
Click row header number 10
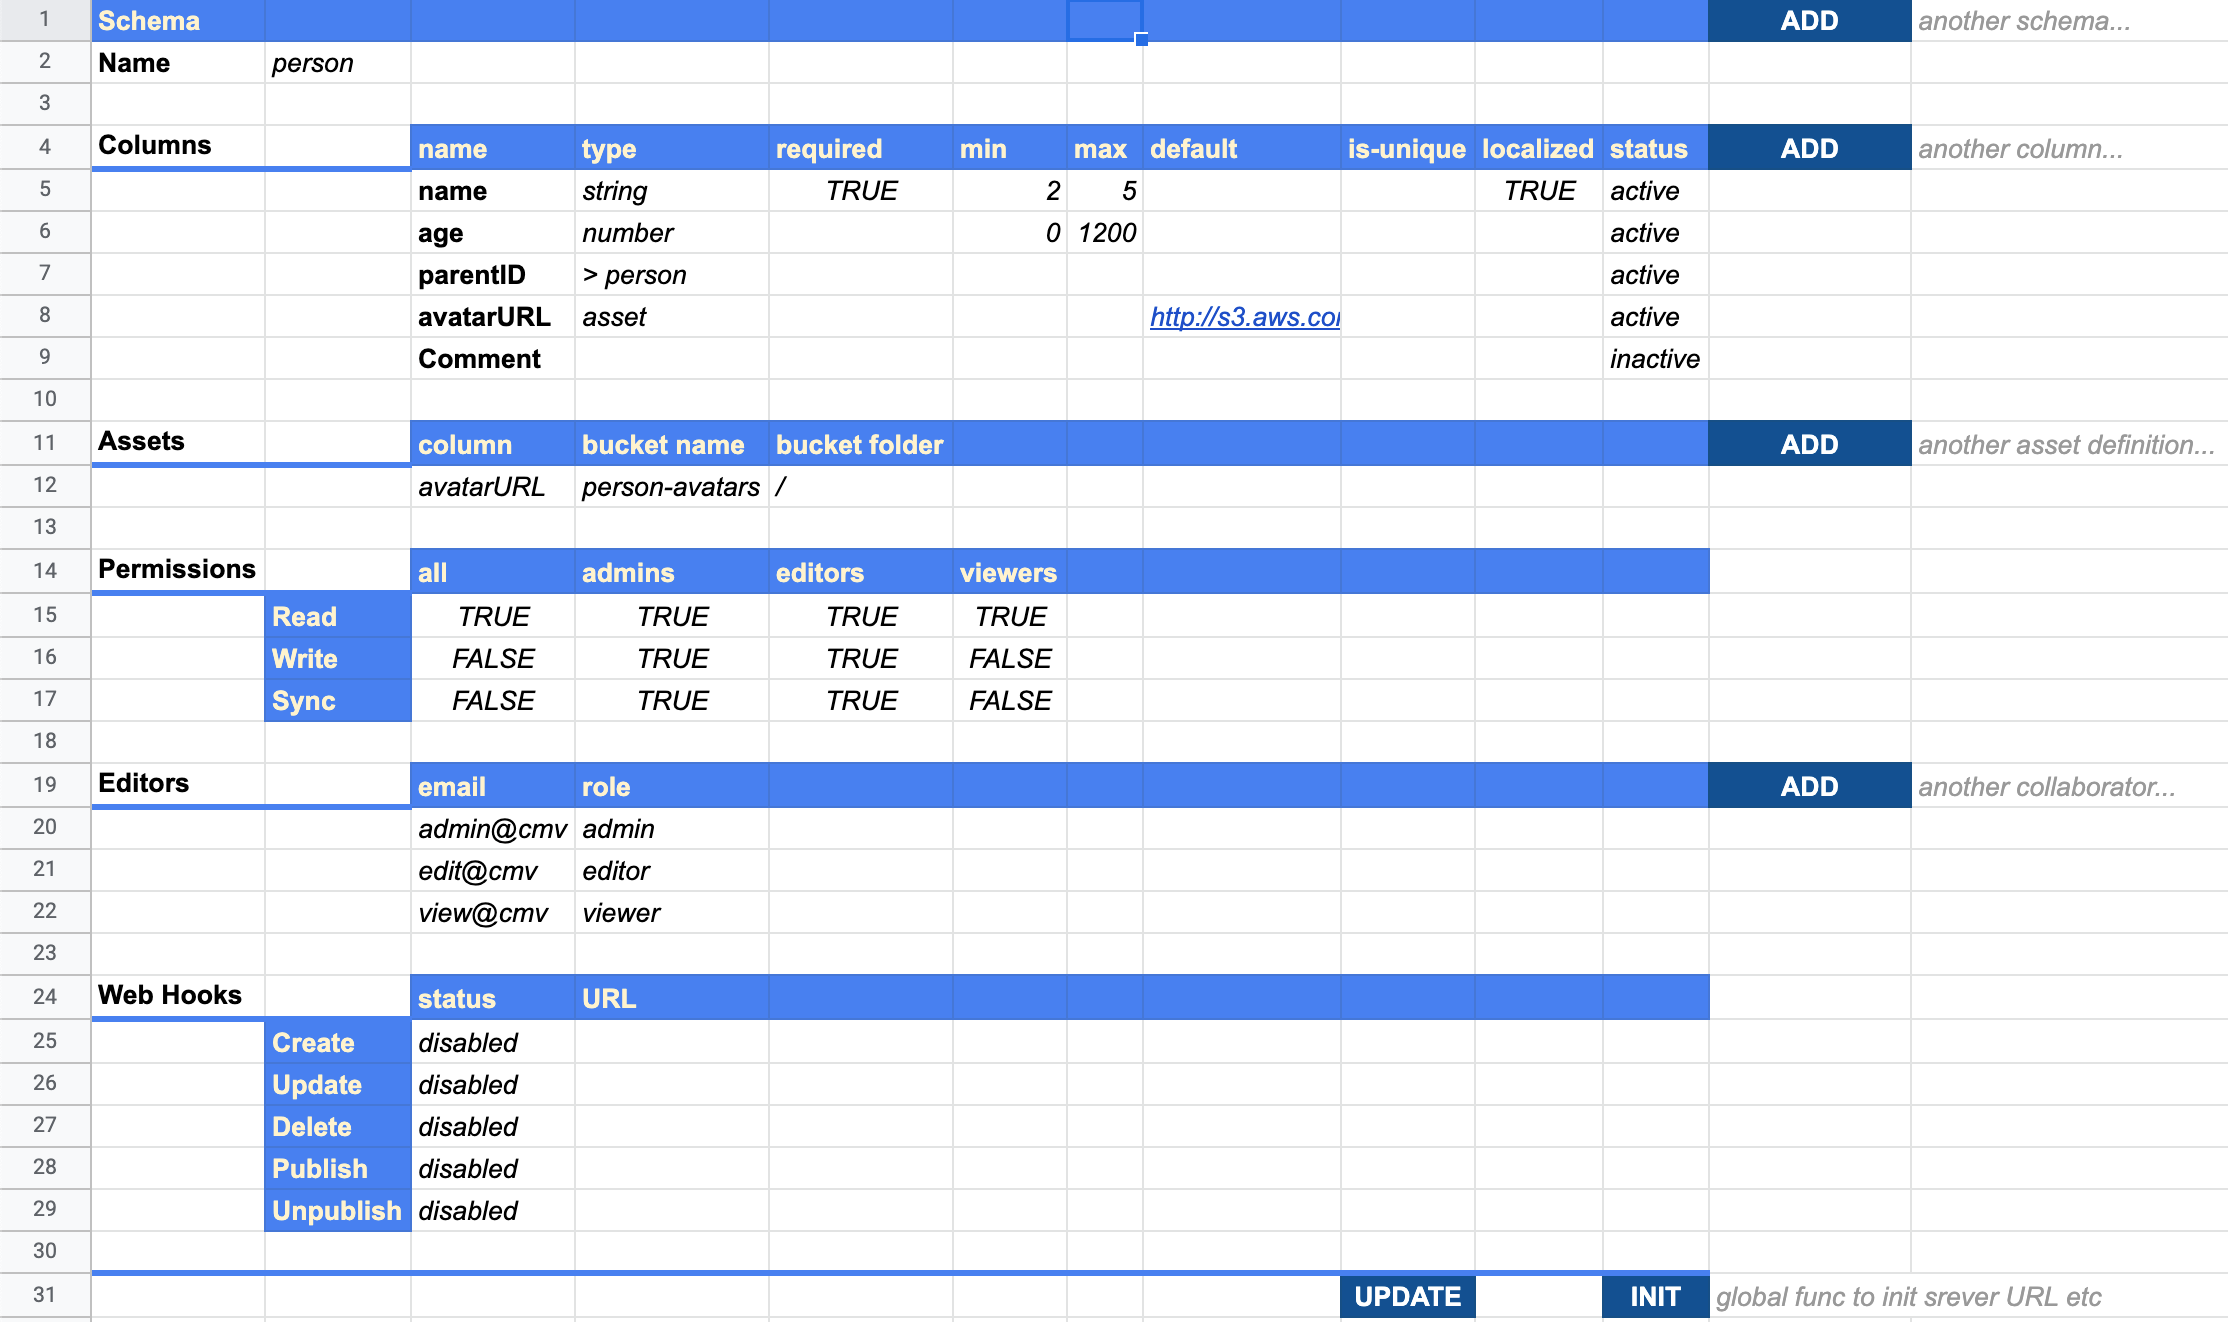(x=45, y=399)
